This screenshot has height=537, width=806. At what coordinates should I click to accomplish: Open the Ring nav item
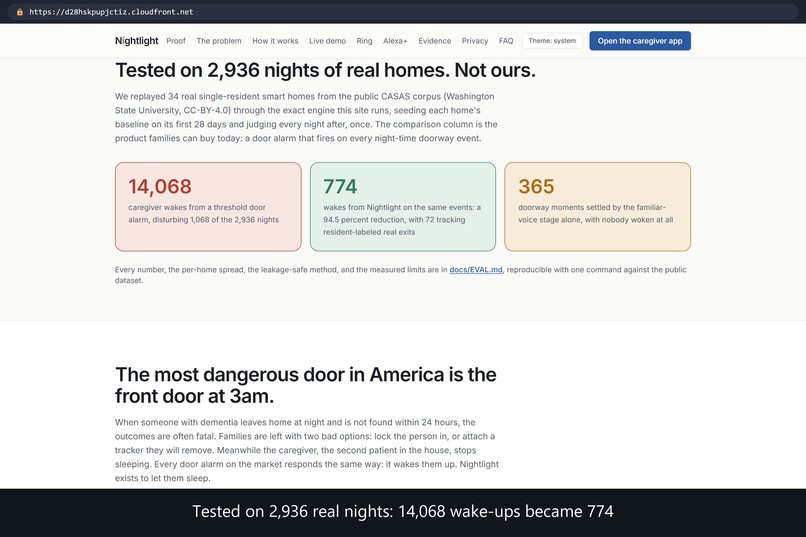tap(364, 41)
